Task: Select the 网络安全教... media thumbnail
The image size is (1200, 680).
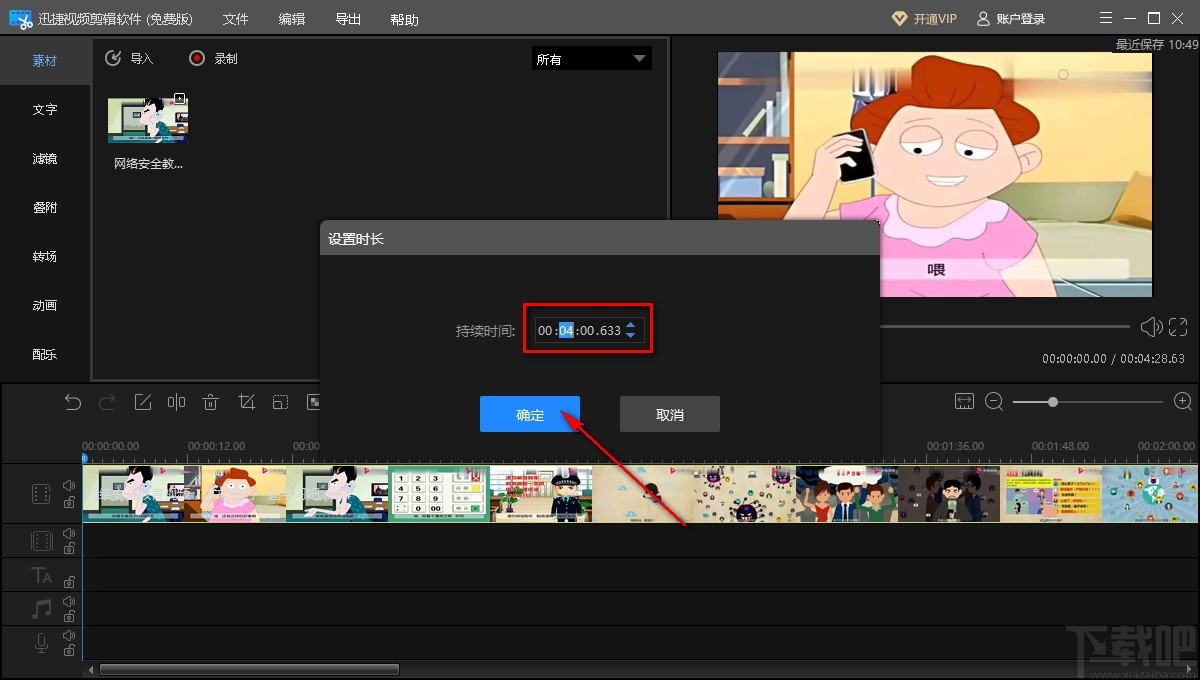Action: click(148, 120)
